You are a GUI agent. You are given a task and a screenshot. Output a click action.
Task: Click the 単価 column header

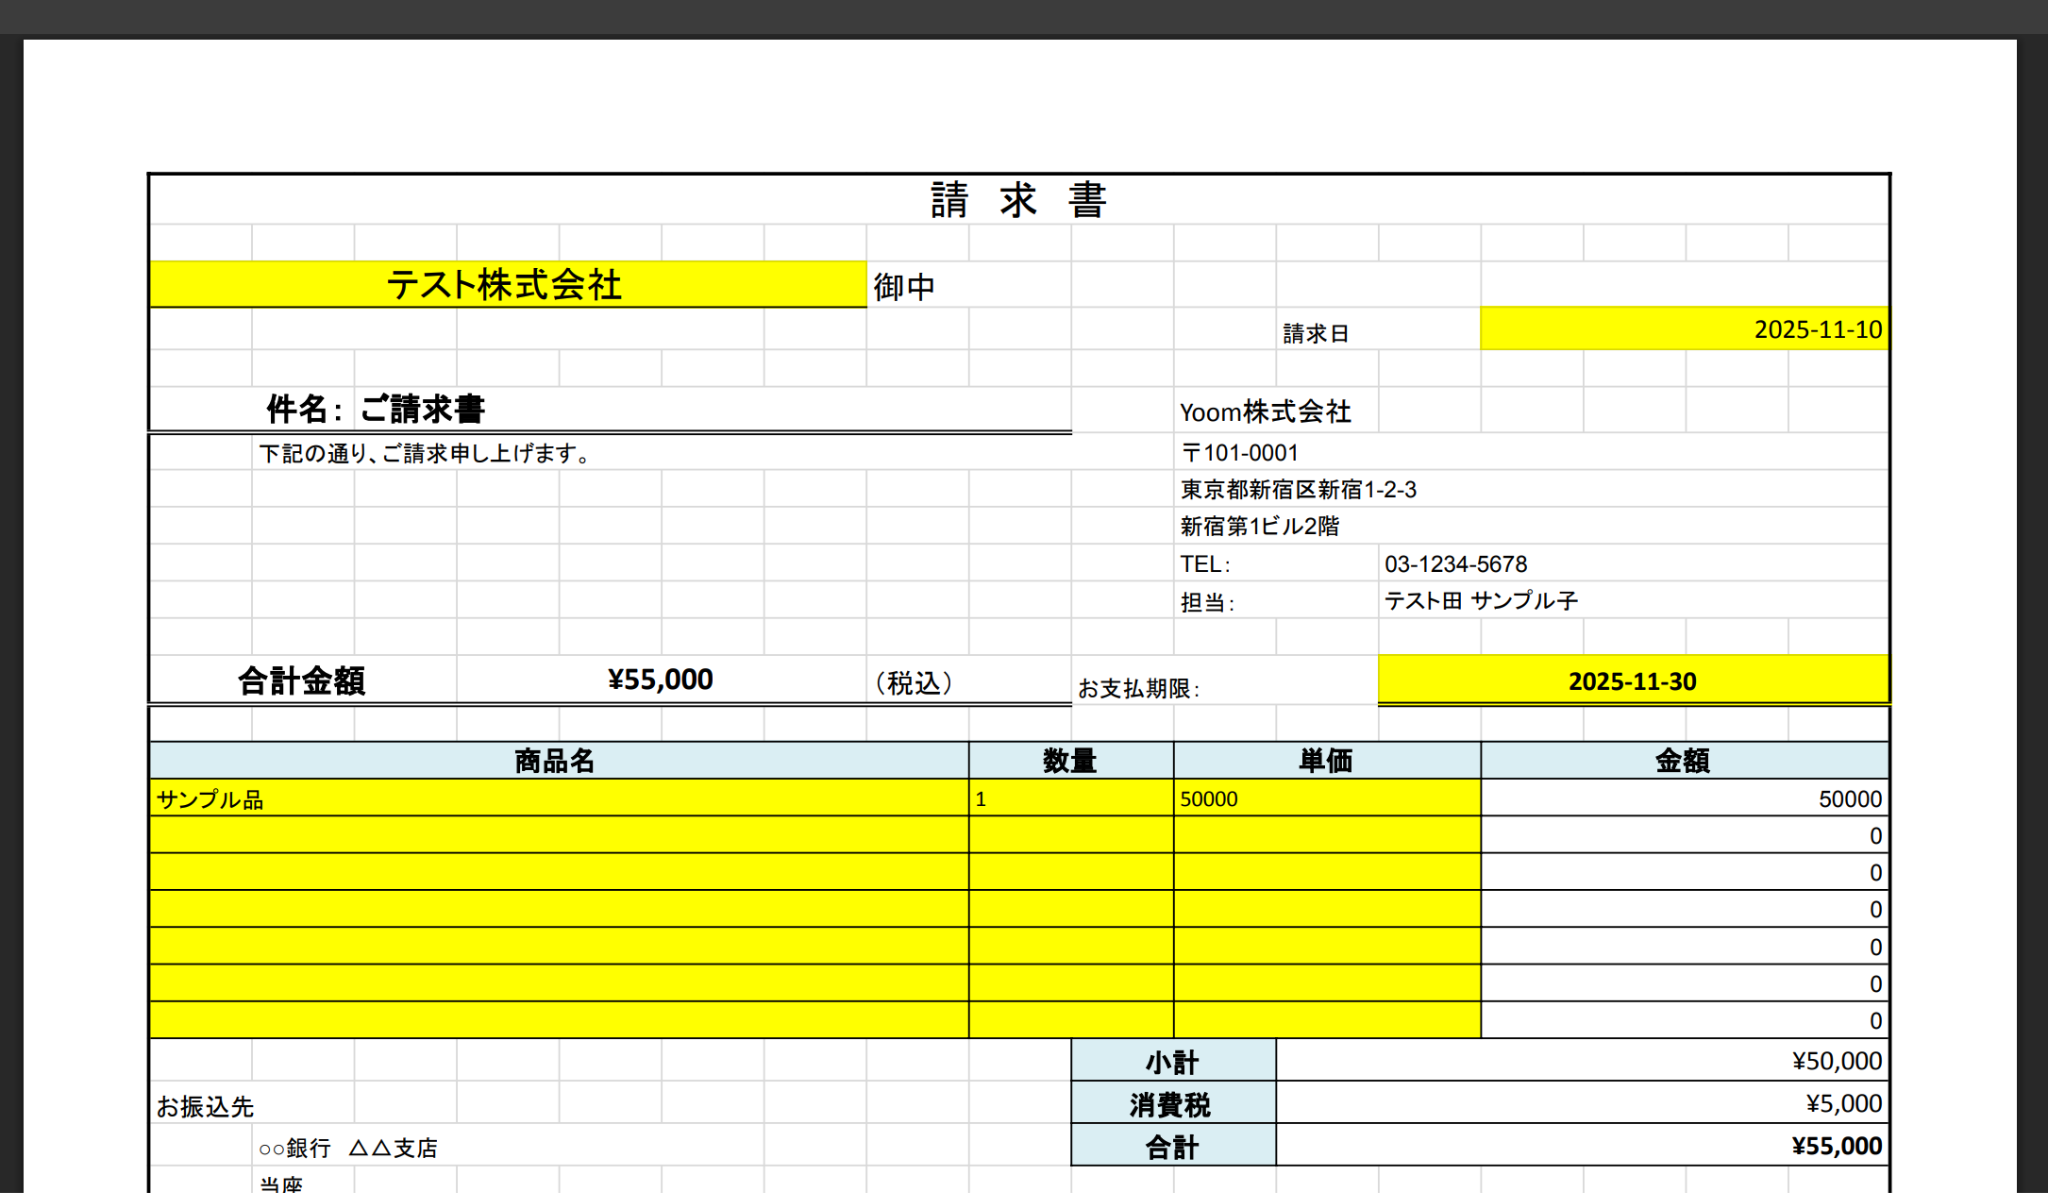click(x=1326, y=761)
